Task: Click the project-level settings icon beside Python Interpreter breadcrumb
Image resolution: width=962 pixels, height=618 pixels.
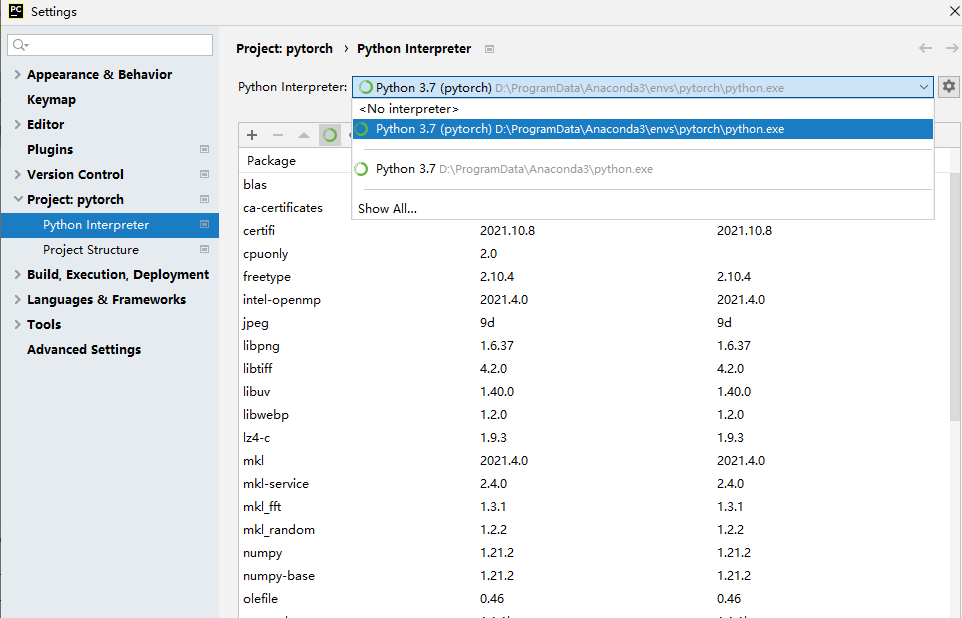Action: (489, 49)
